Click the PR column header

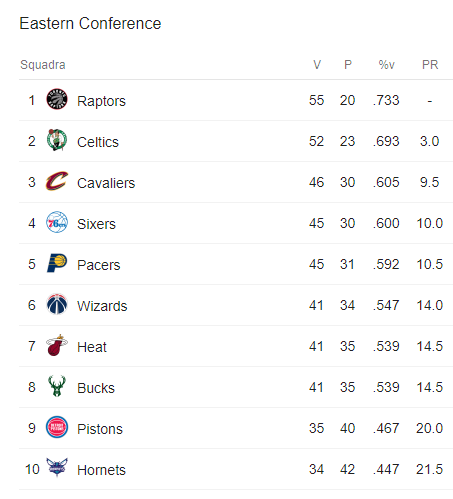click(430, 65)
